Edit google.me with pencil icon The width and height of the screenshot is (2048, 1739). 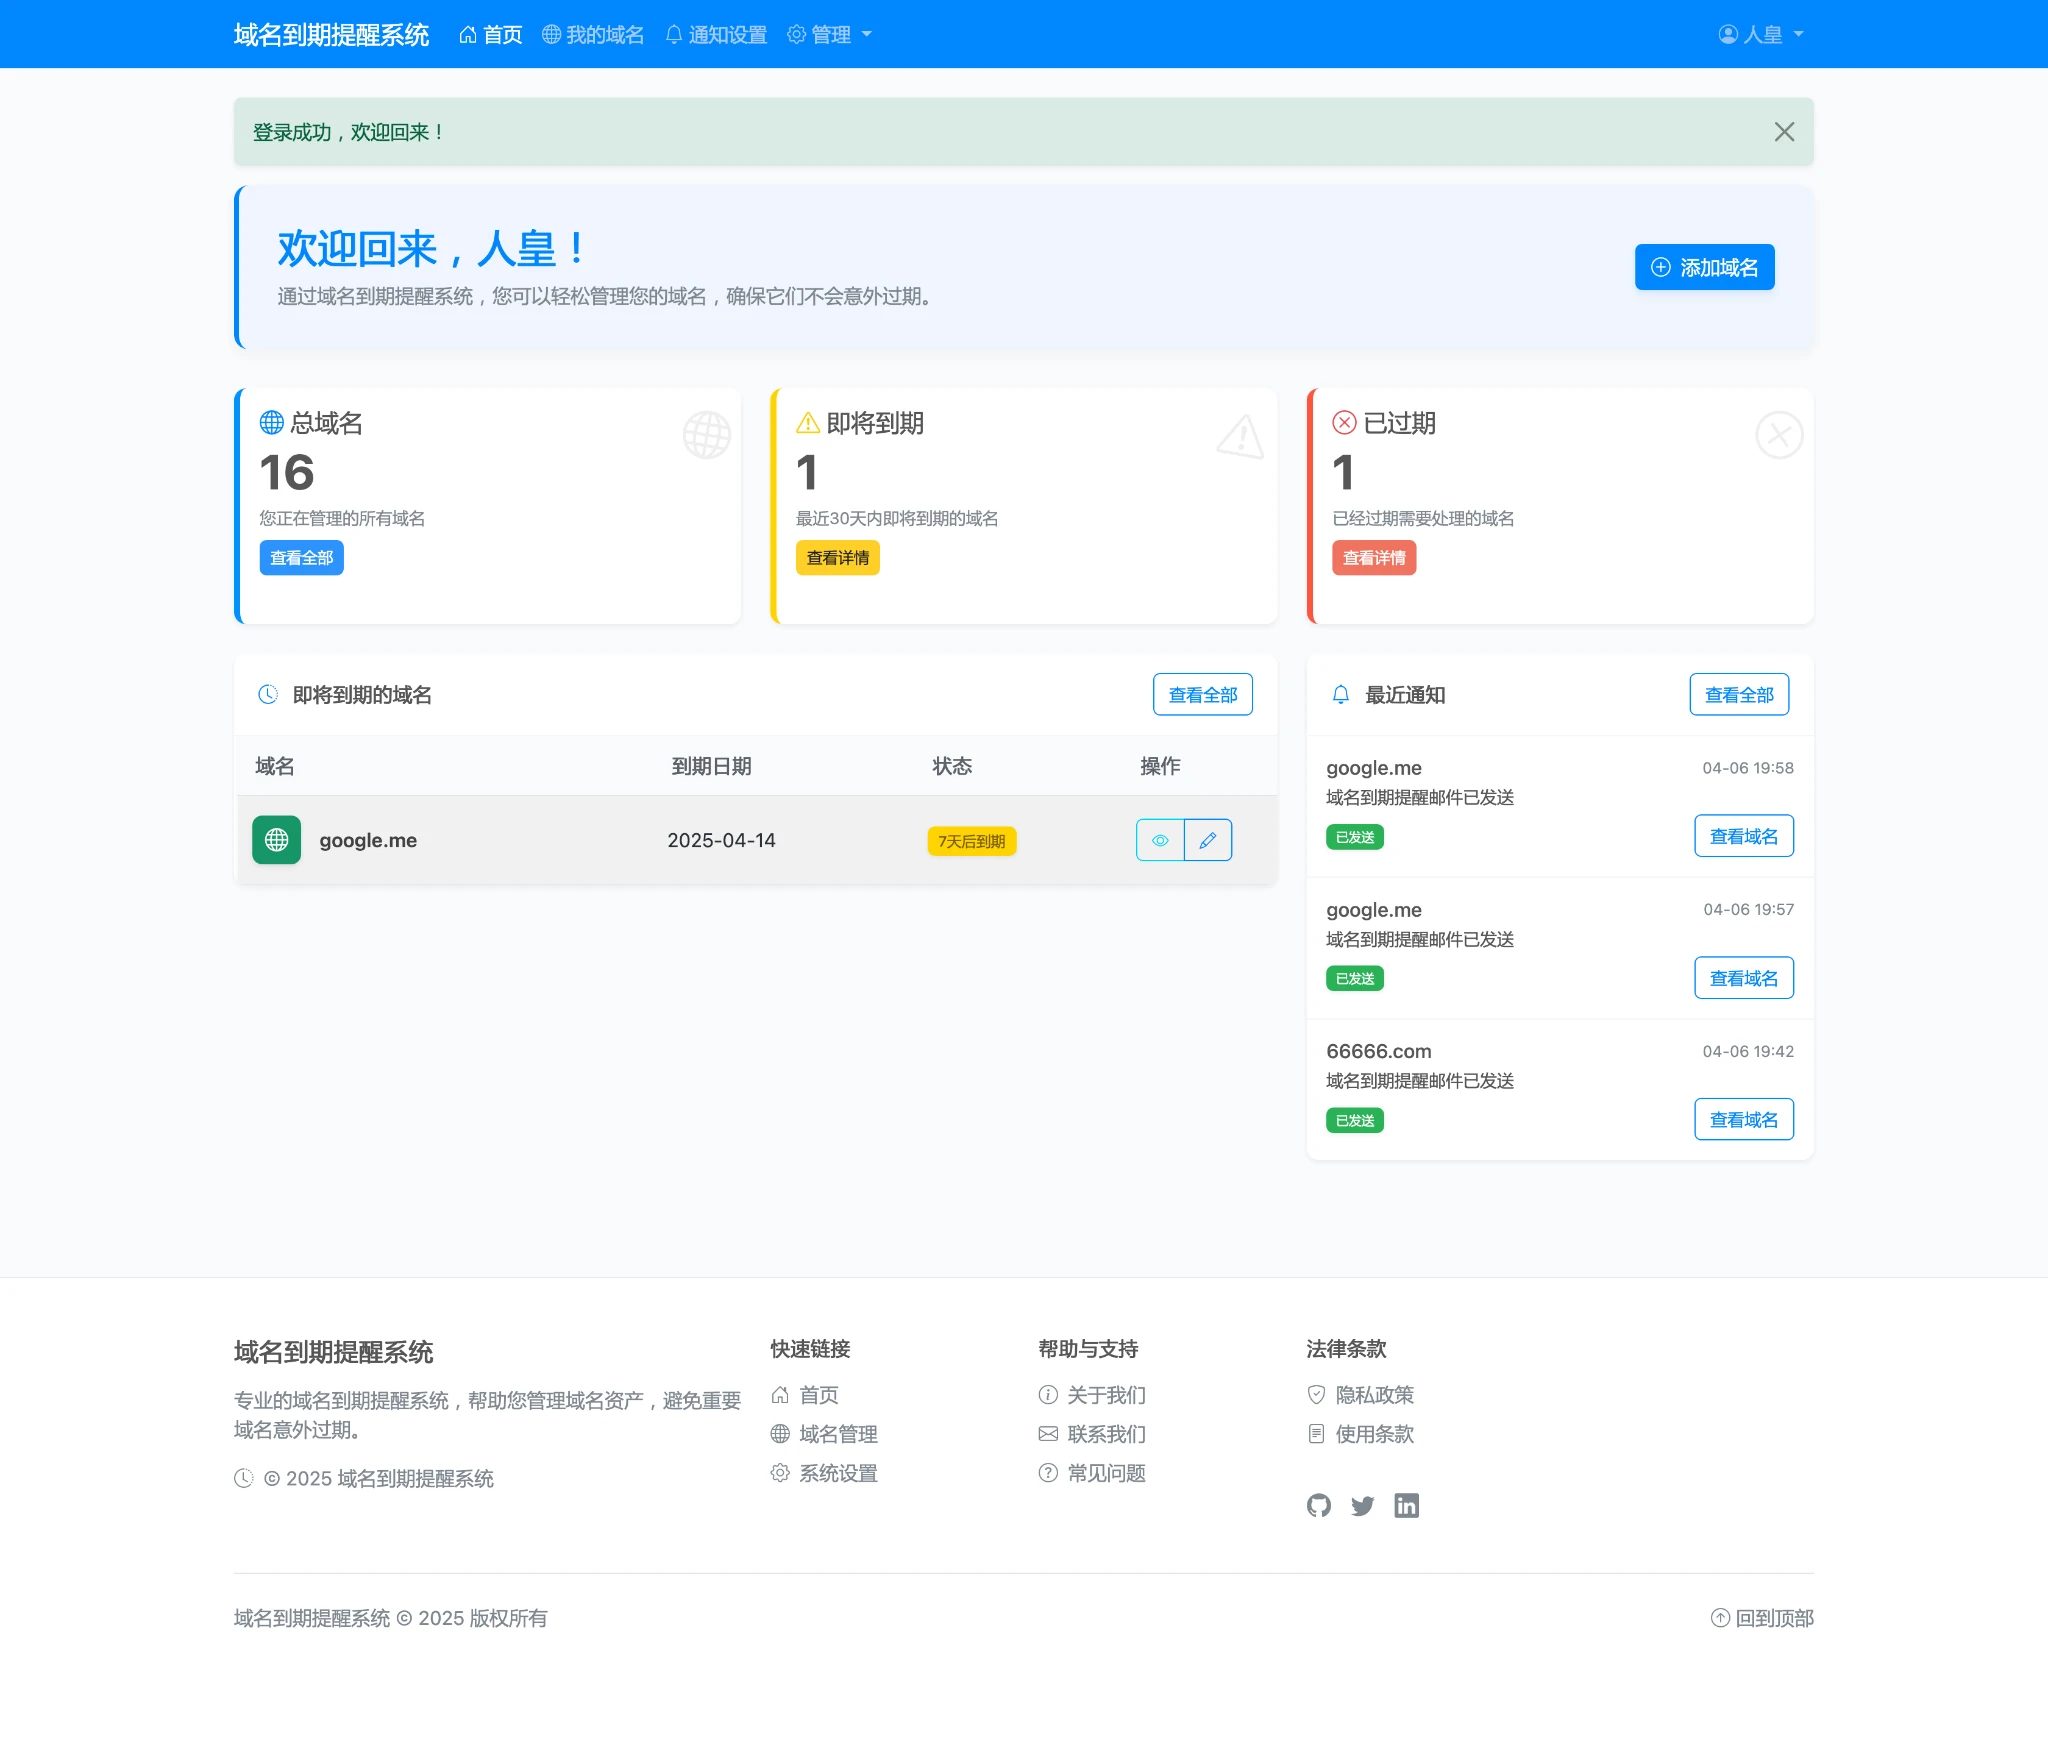pos(1208,840)
